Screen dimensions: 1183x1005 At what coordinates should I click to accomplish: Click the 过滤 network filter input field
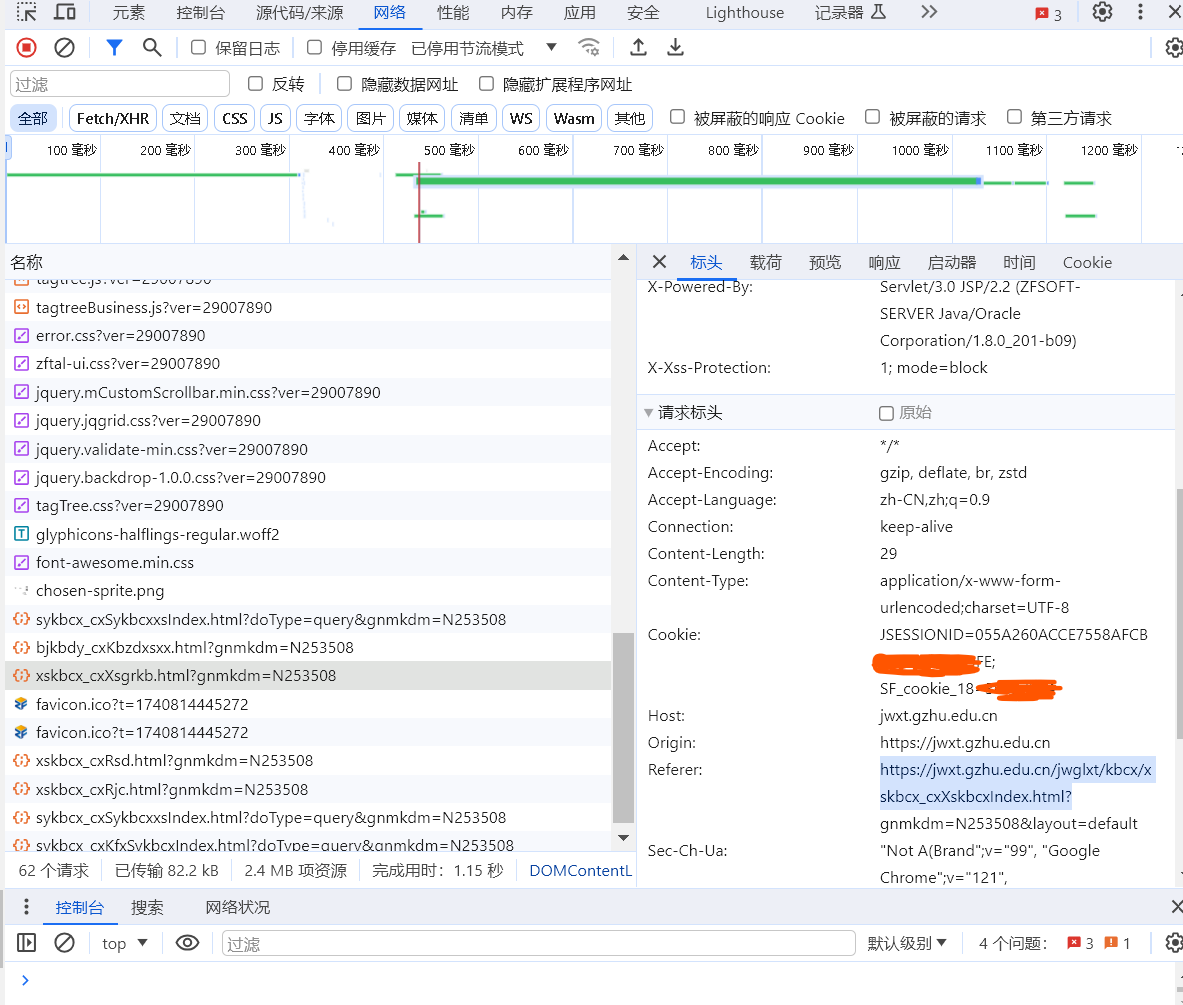[x=120, y=84]
